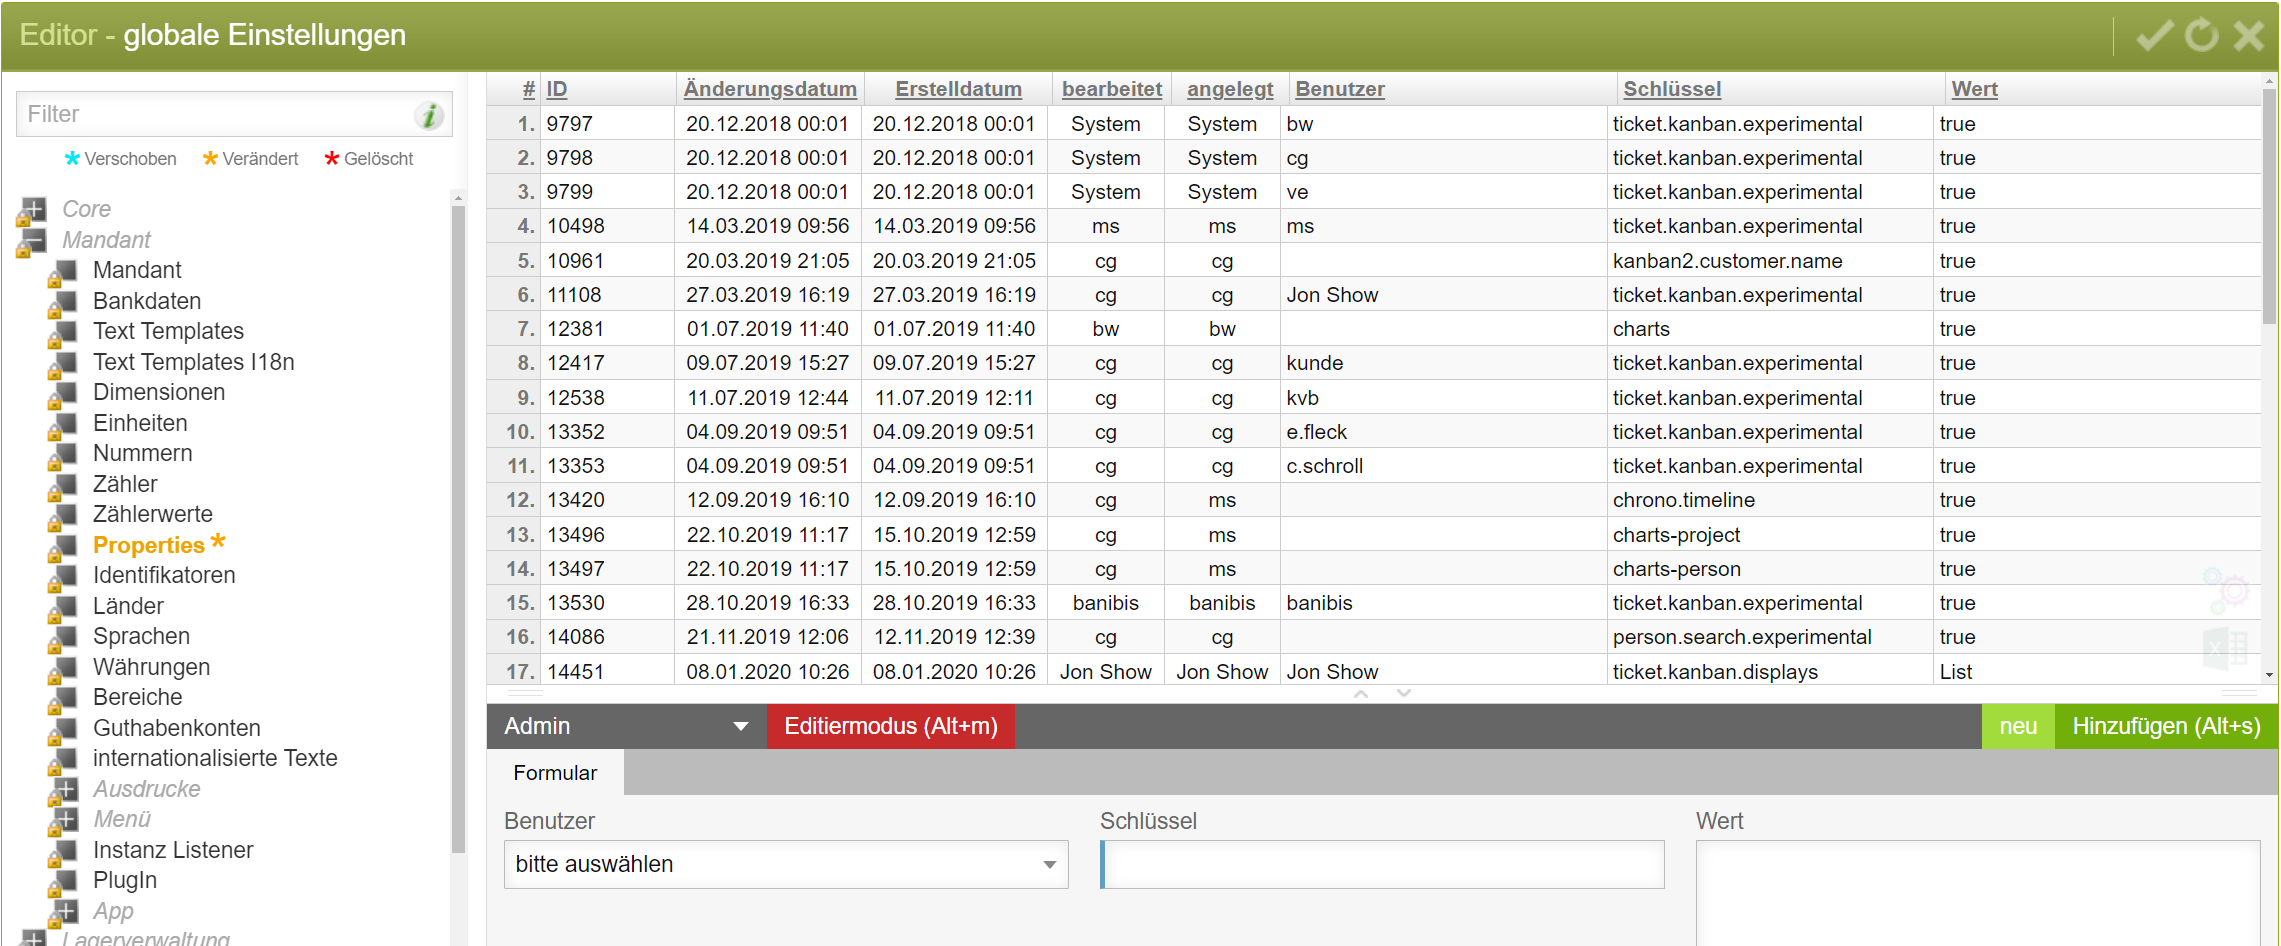2281x946 pixels.
Task: Click the table scrollbar down arrow
Action: point(2269,675)
